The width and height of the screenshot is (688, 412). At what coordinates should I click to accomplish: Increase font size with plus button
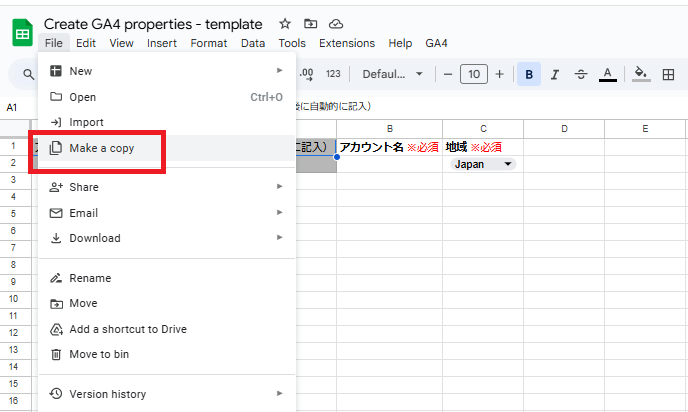point(499,74)
